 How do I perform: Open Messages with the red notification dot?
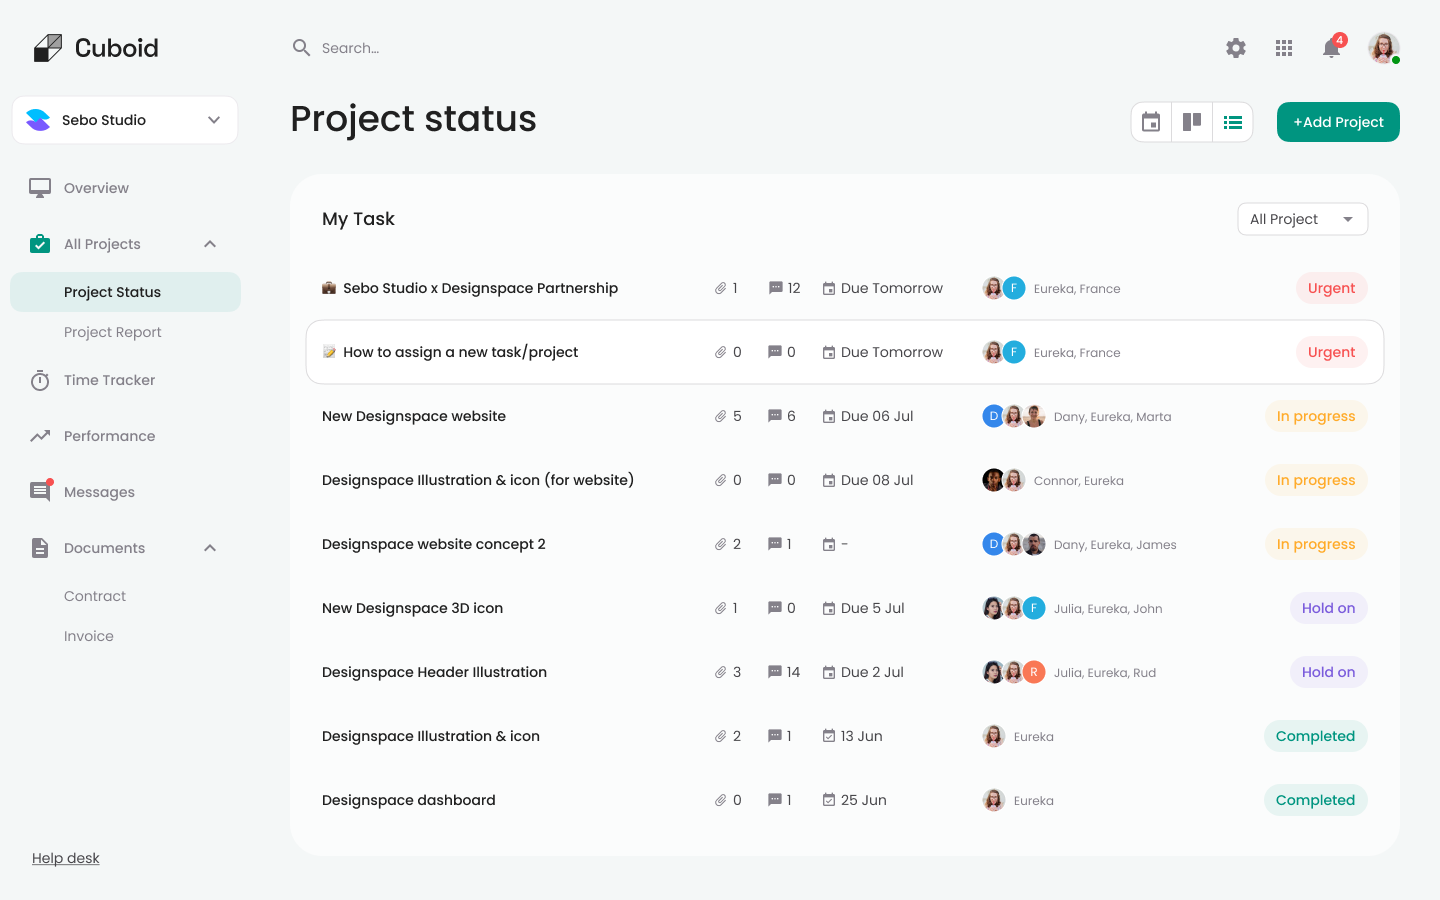pyautogui.click(x=40, y=491)
